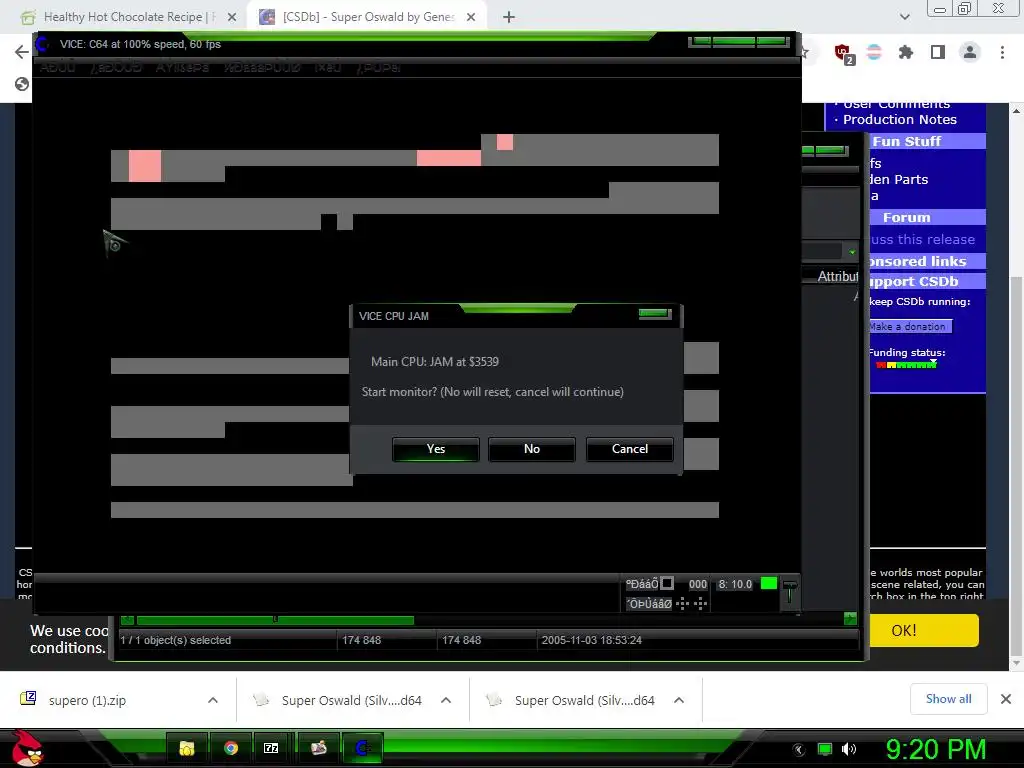Click the striped flag extension icon
This screenshot has width=1024, height=768.
click(874, 52)
